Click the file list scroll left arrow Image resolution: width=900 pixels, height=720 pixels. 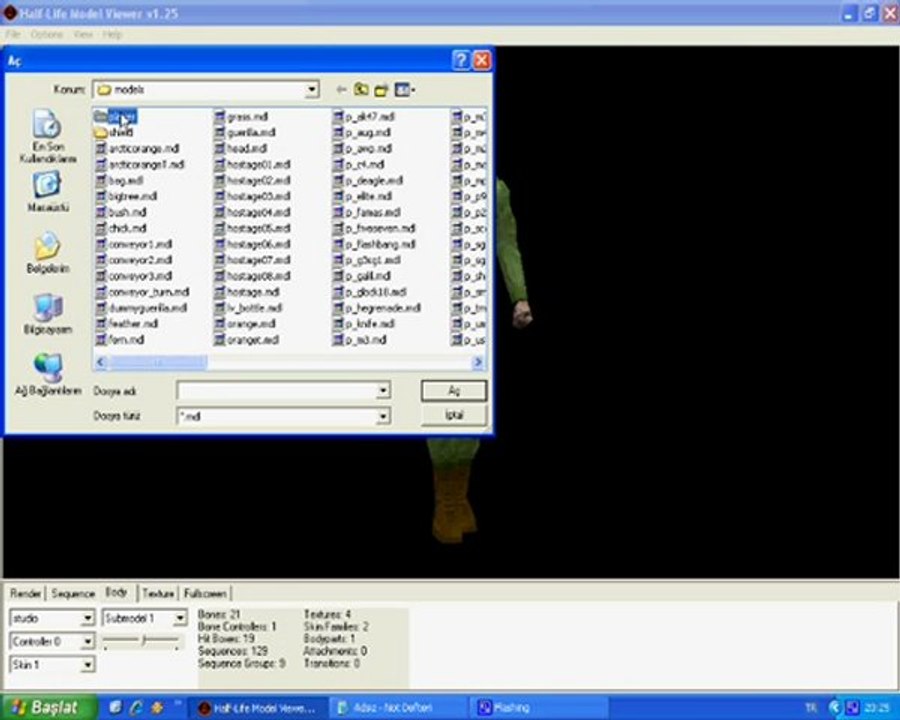101,362
